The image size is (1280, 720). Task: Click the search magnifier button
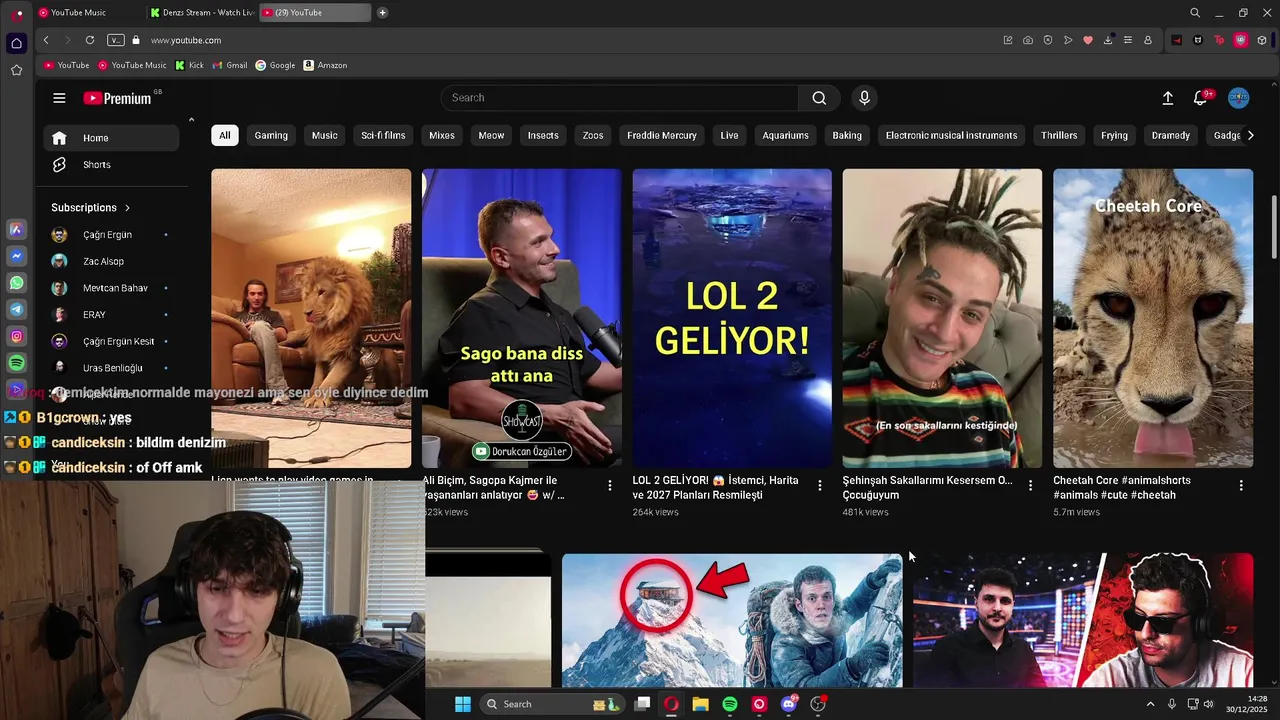[x=819, y=98]
